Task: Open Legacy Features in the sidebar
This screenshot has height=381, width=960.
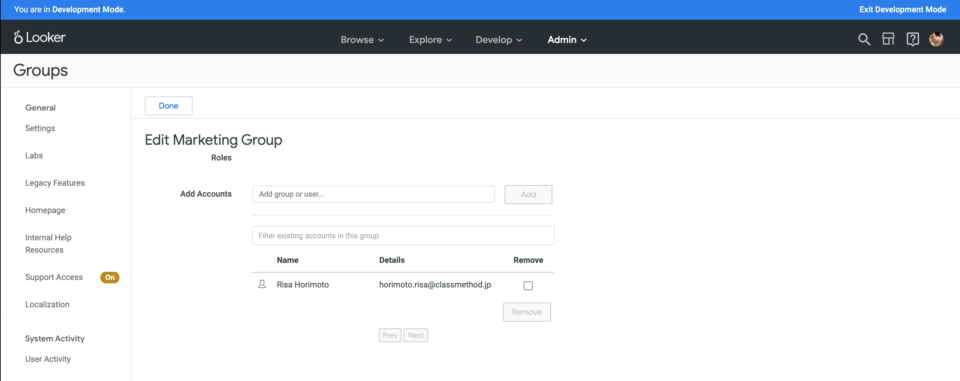Action: [55, 183]
